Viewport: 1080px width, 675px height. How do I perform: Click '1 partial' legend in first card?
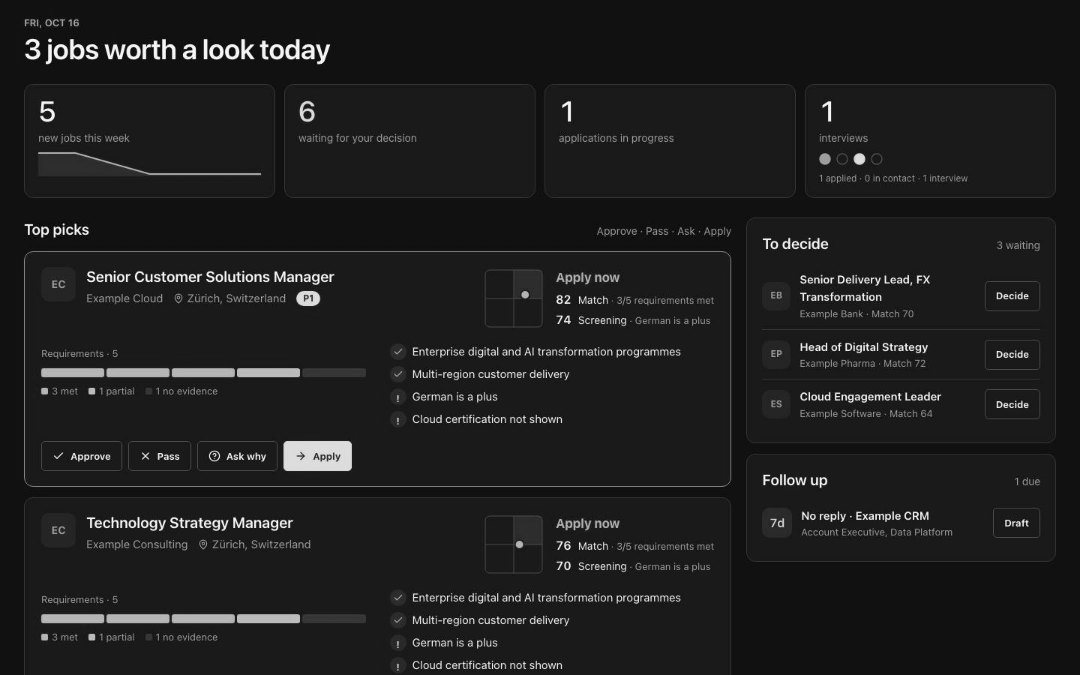[x=112, y=391]
